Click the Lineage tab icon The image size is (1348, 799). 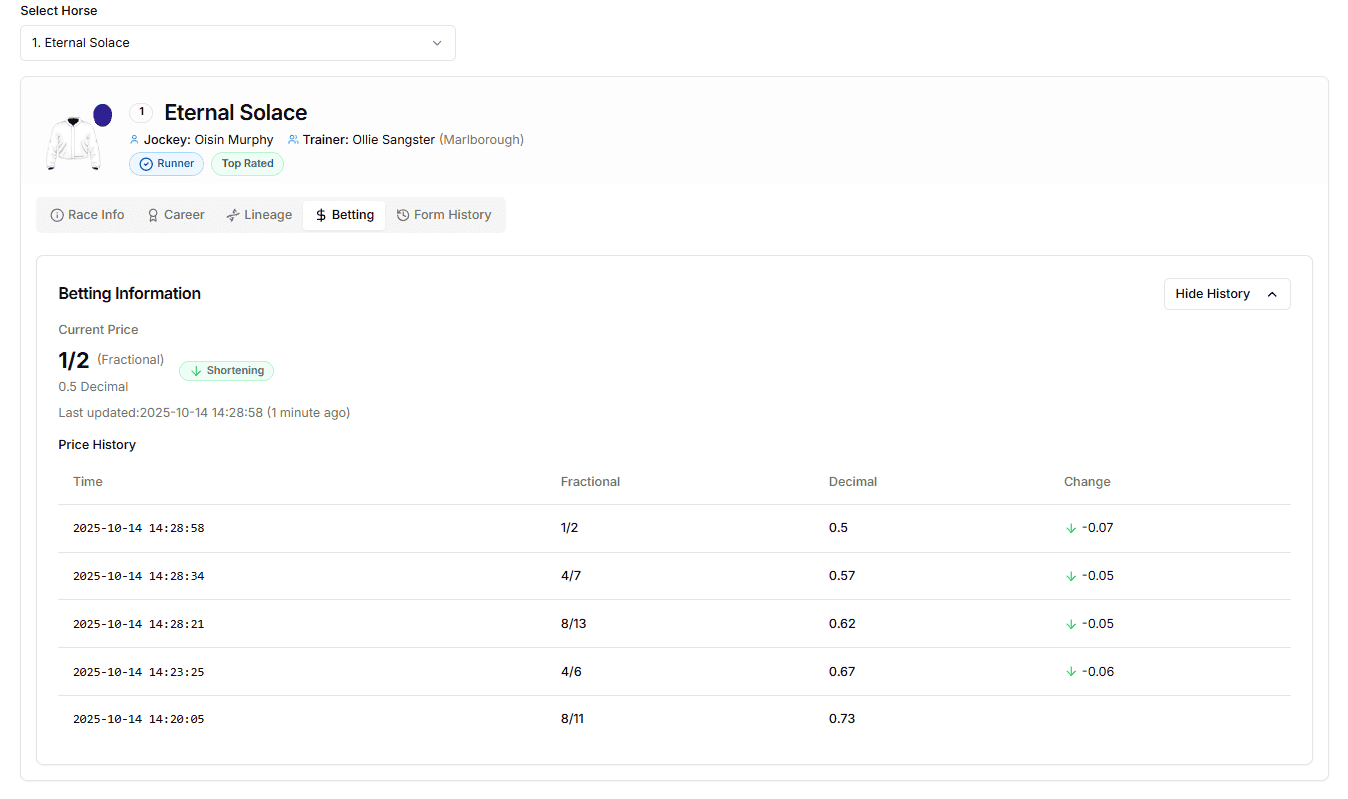pos(233,215)
